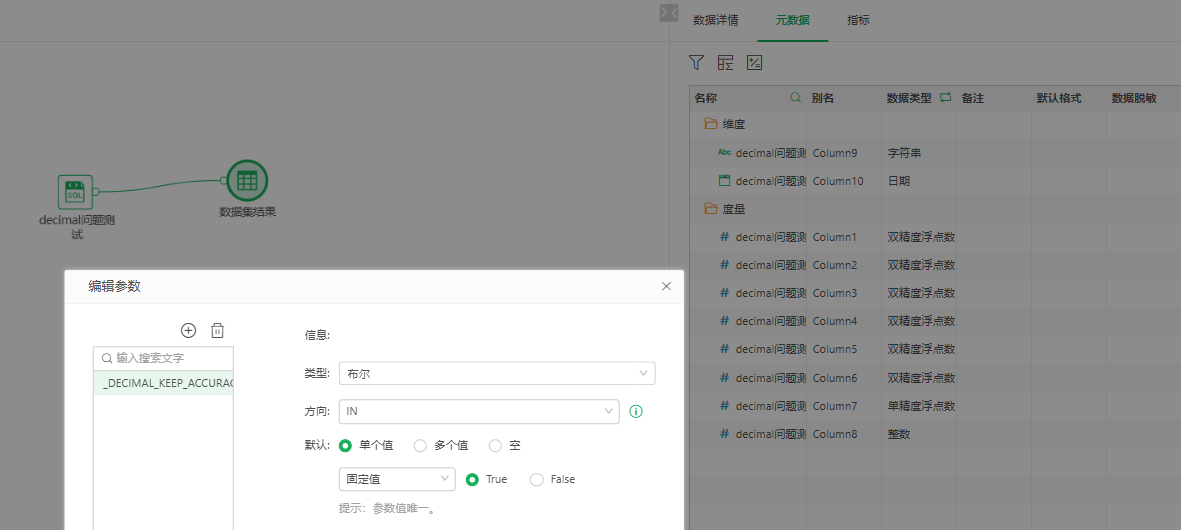Click the search icon in 名称 header

(x=795, y=98)
